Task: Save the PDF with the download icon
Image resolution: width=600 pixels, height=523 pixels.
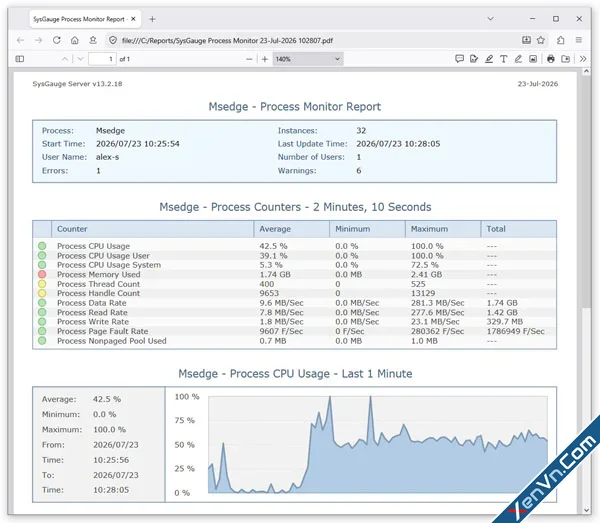Action: (566, 59)
